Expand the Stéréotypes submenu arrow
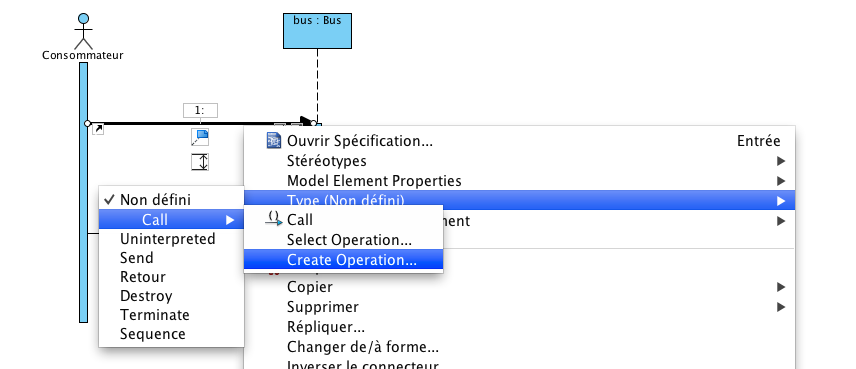856x369 pixels. click(781, 161)
